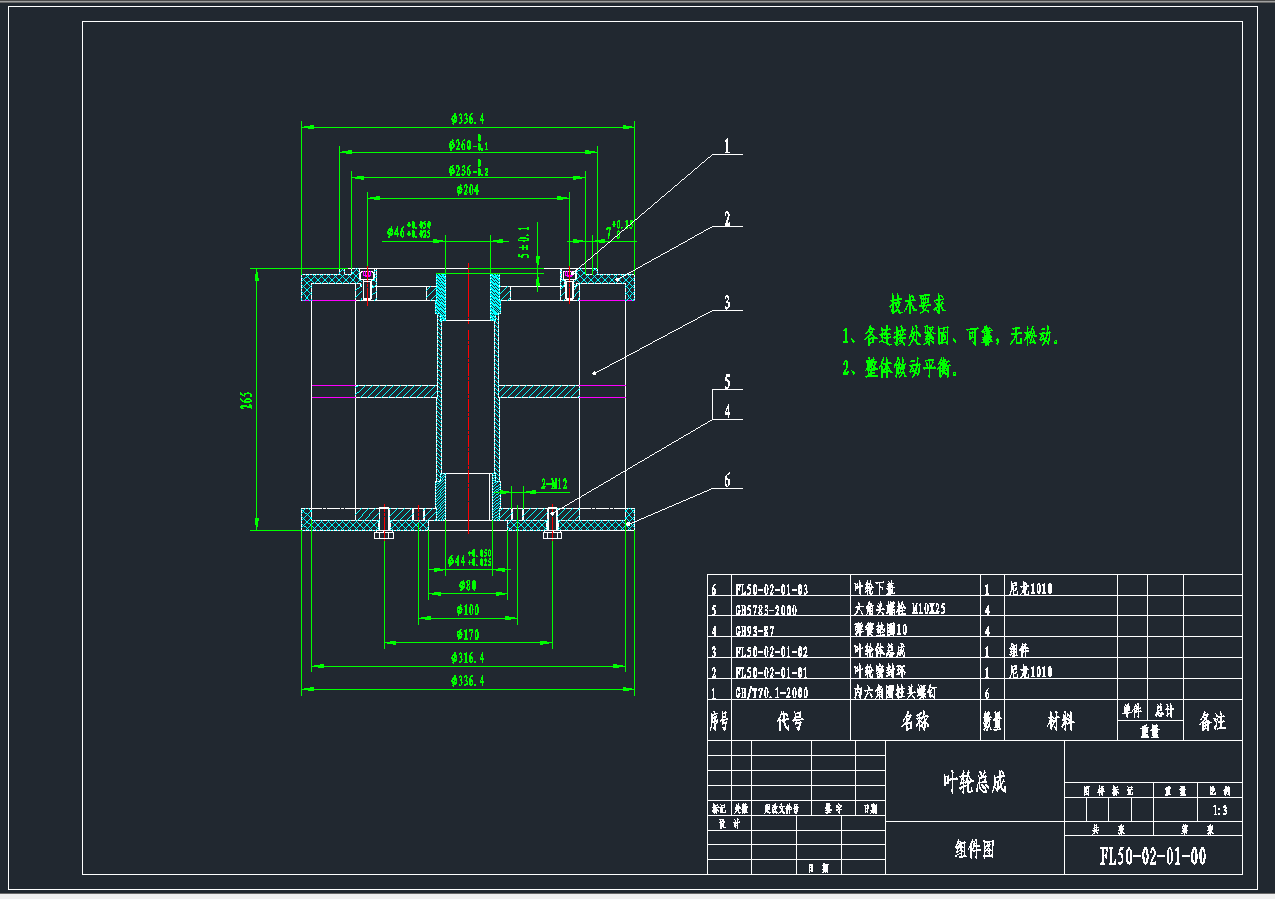Select the 263 height dimension text
Viewport: 1275px width, 899px height.
click(246, 400)
